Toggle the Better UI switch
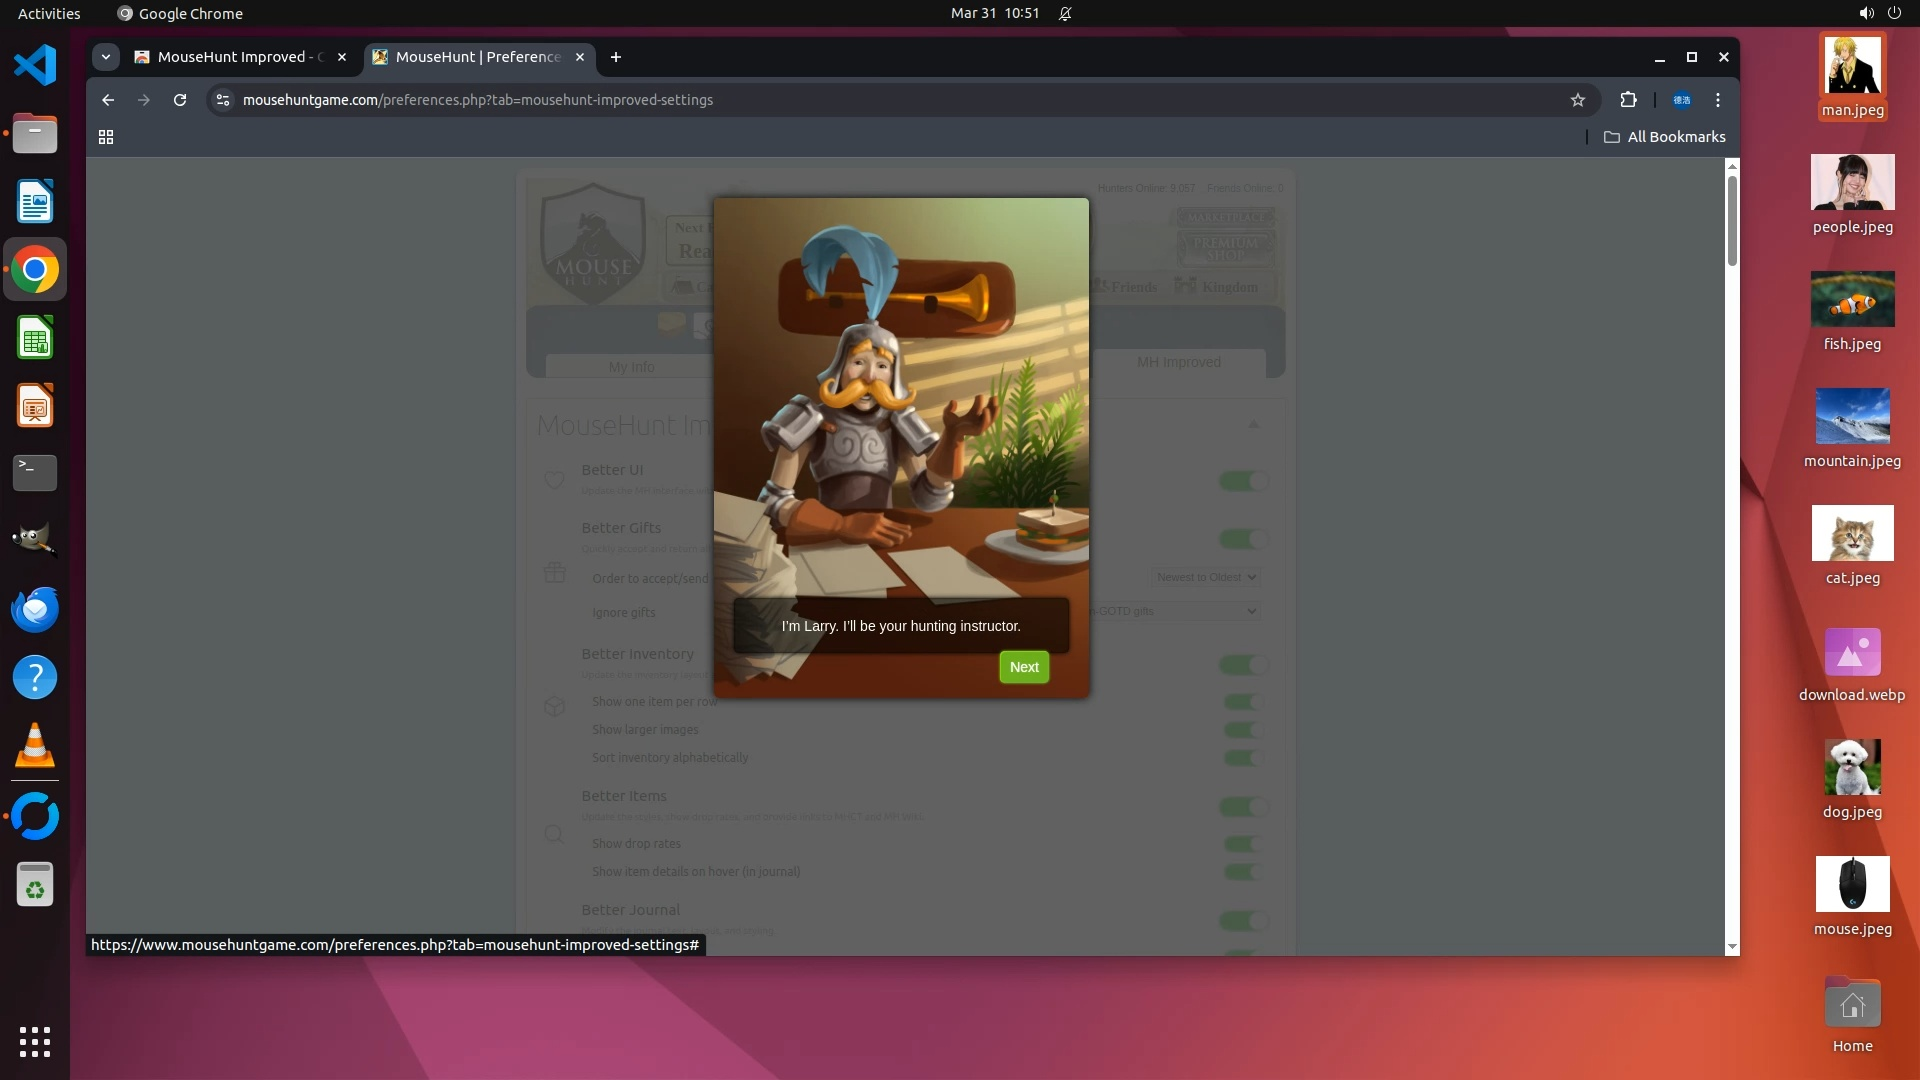 1243,481
